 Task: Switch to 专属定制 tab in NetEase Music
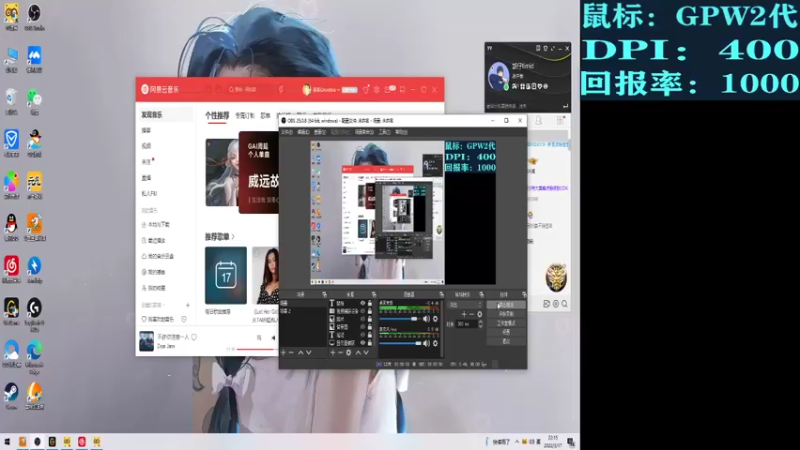[x=245, y=116]
